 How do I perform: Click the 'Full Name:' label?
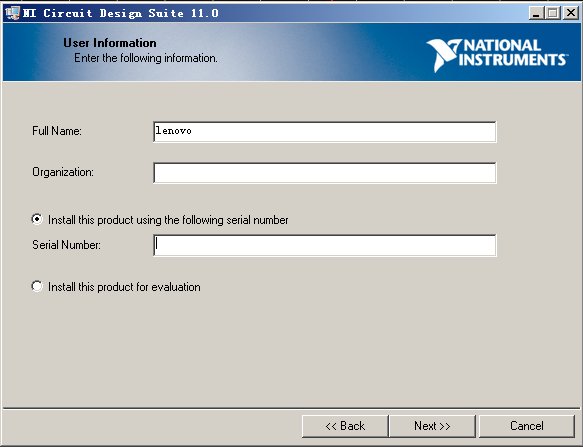(x=57, y=131)
